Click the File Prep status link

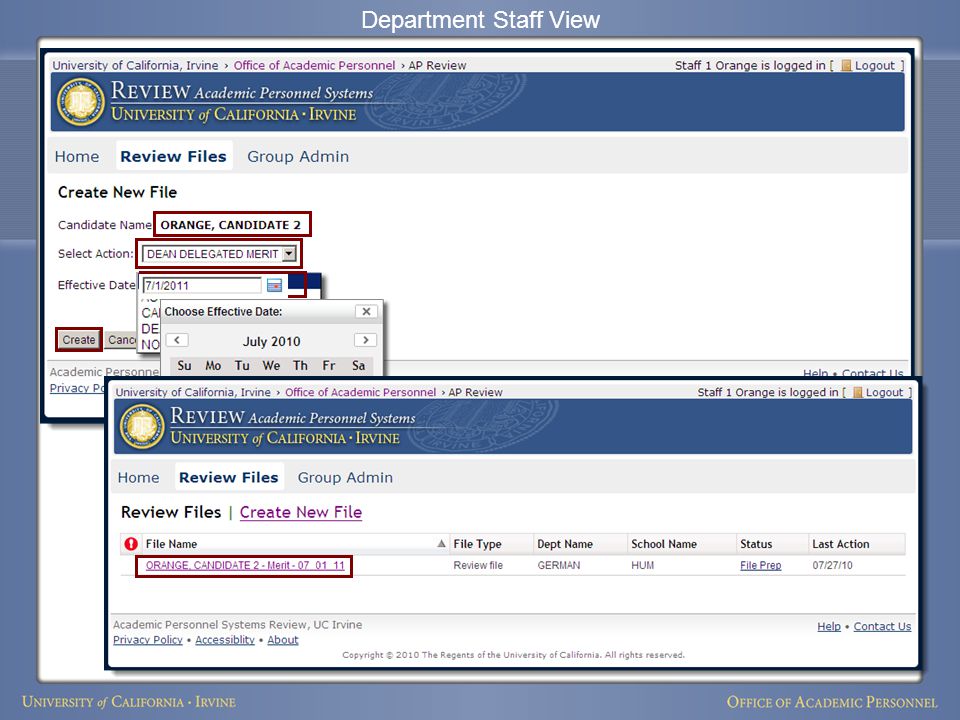pos(760,565)
